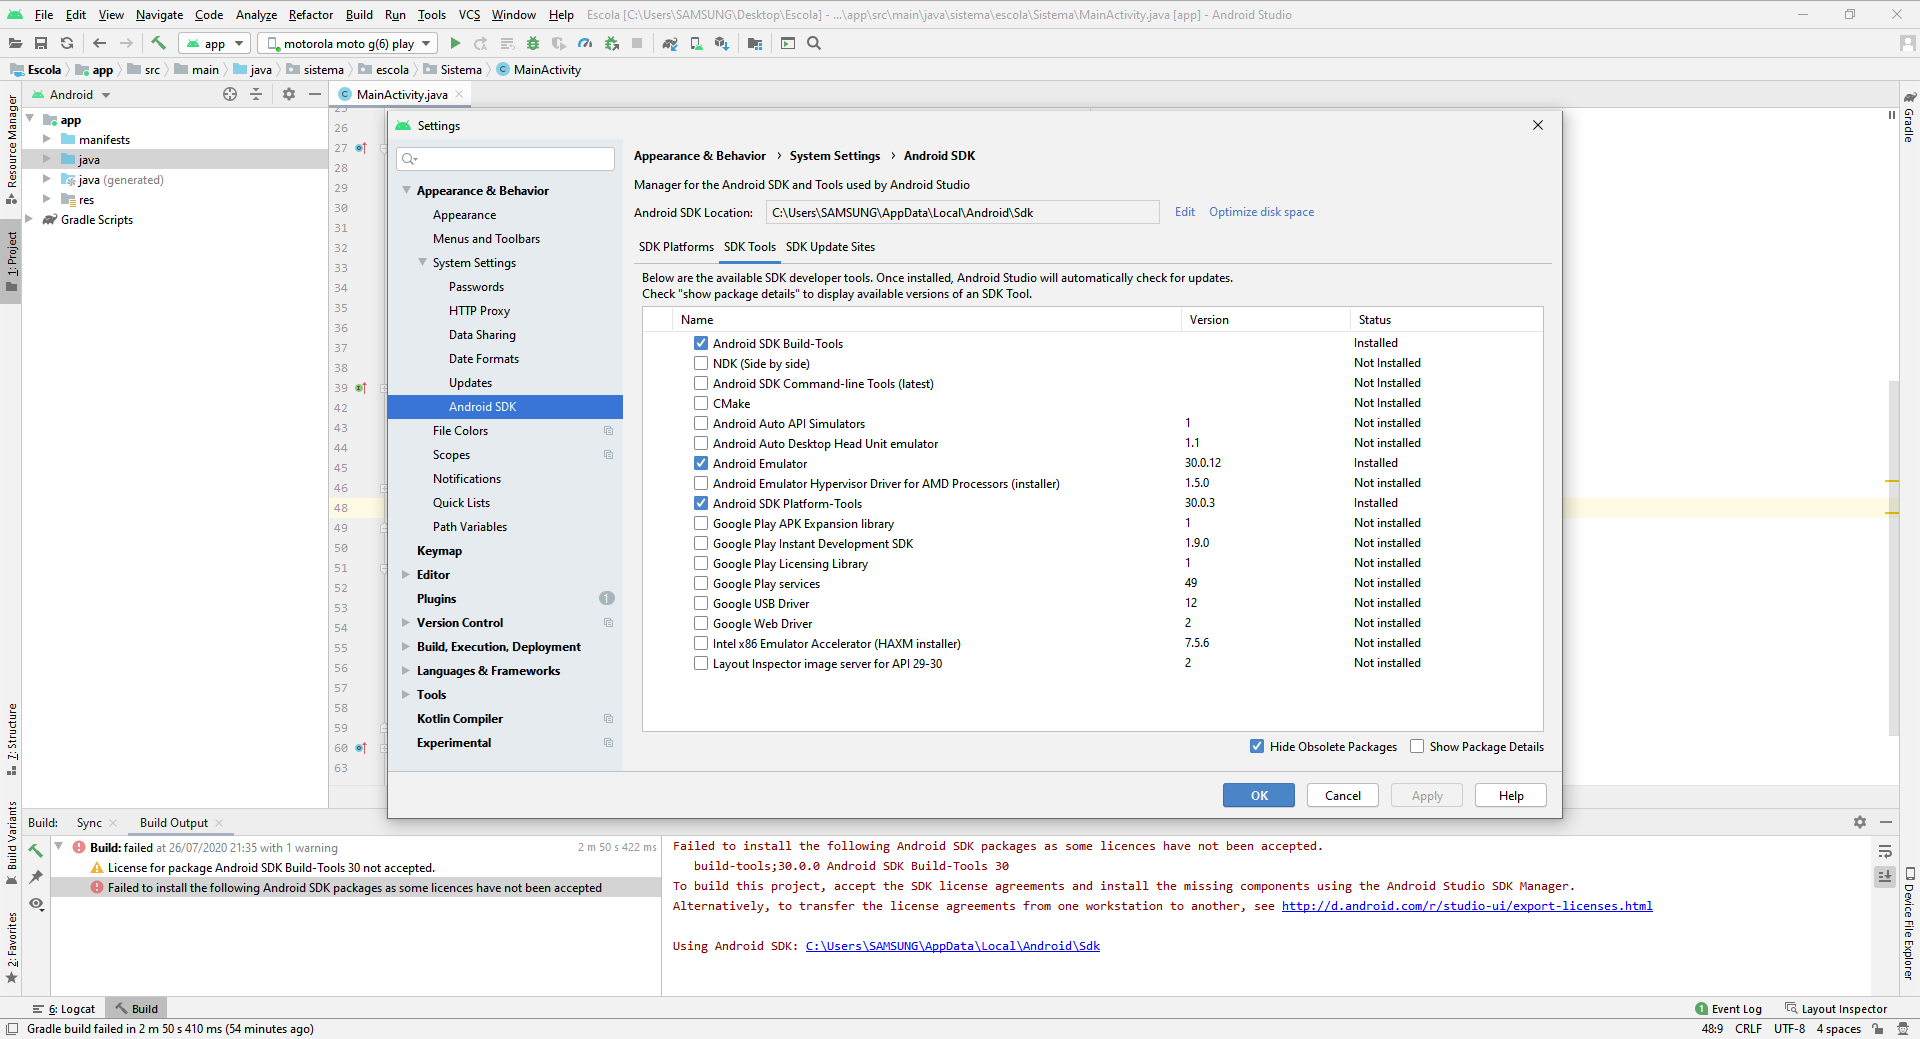The image size is (1920, 1039).
Task: Open the Profile app gauge icon
Action: [x=585, y=43]
